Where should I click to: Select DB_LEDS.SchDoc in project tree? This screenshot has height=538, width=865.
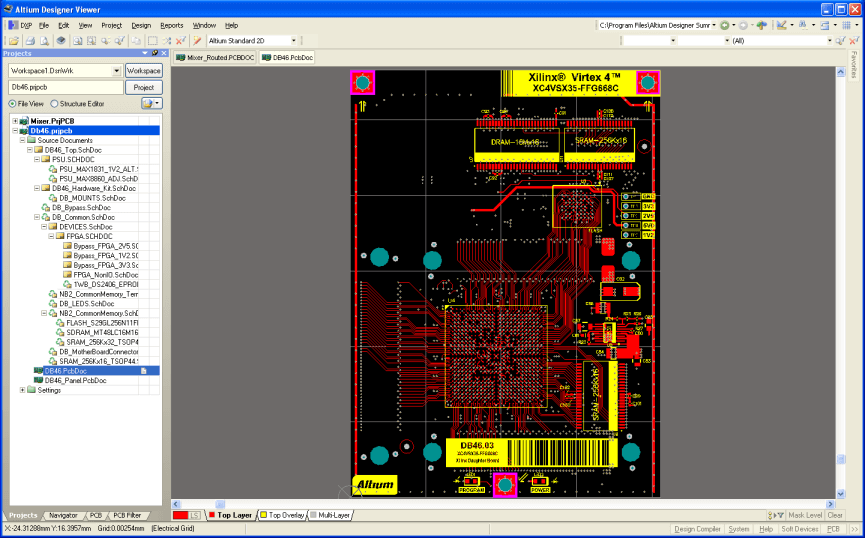[86, 303]
